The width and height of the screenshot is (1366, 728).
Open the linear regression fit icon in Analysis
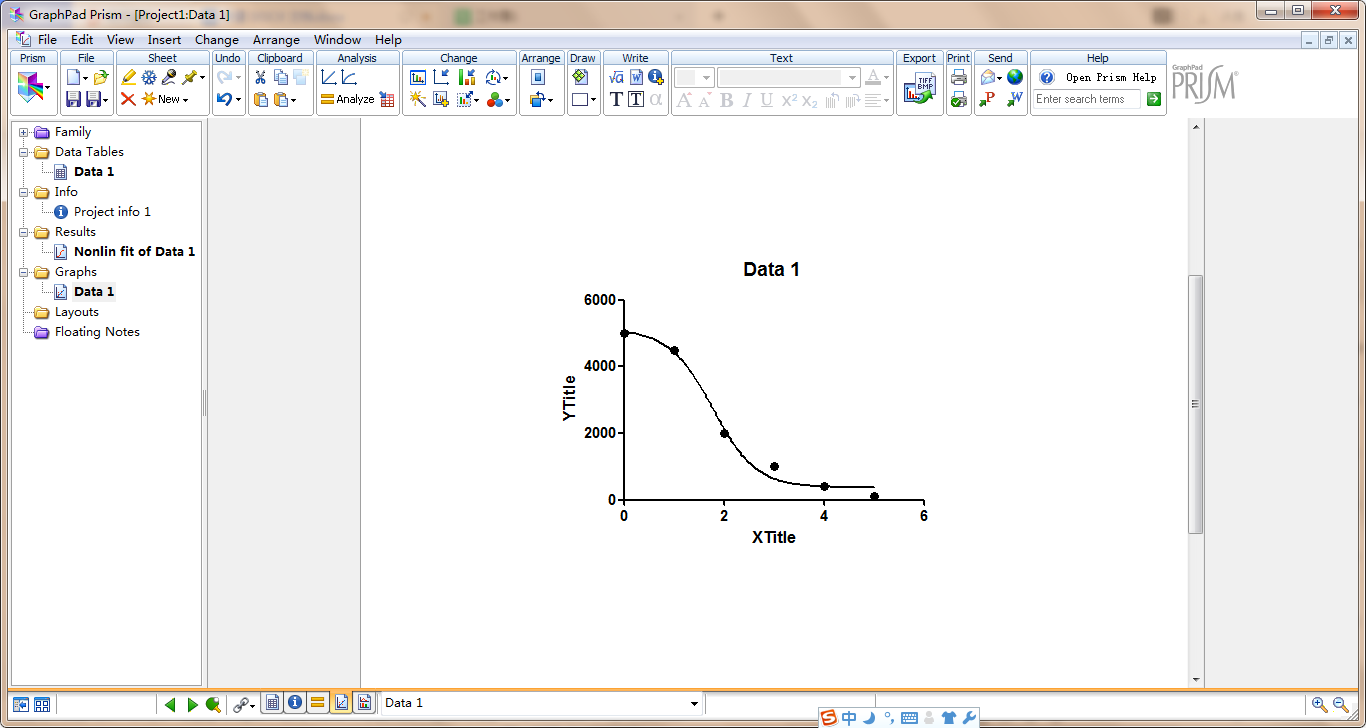pos(328,77)
